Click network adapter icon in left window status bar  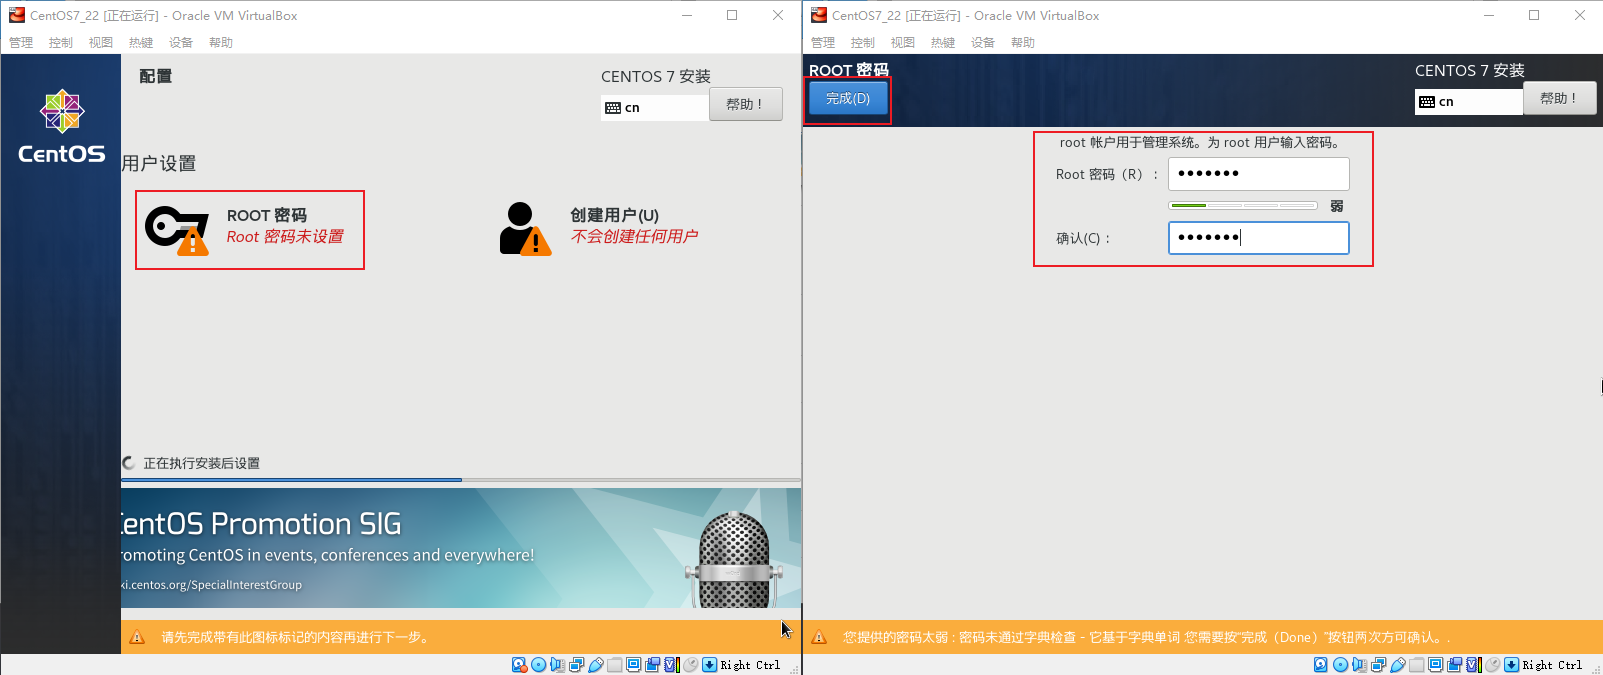click(577, 665)
